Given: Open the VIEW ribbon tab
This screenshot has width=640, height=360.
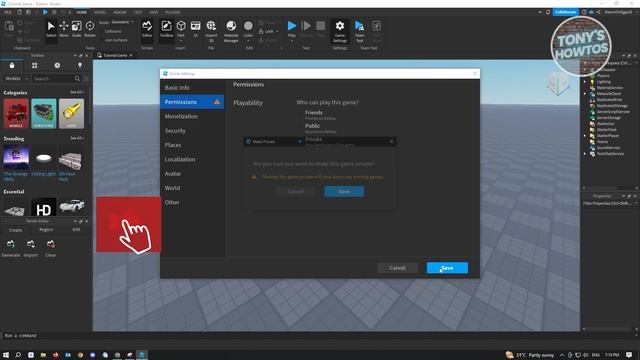Looking at the screenshot, I should tap(154, 12).
